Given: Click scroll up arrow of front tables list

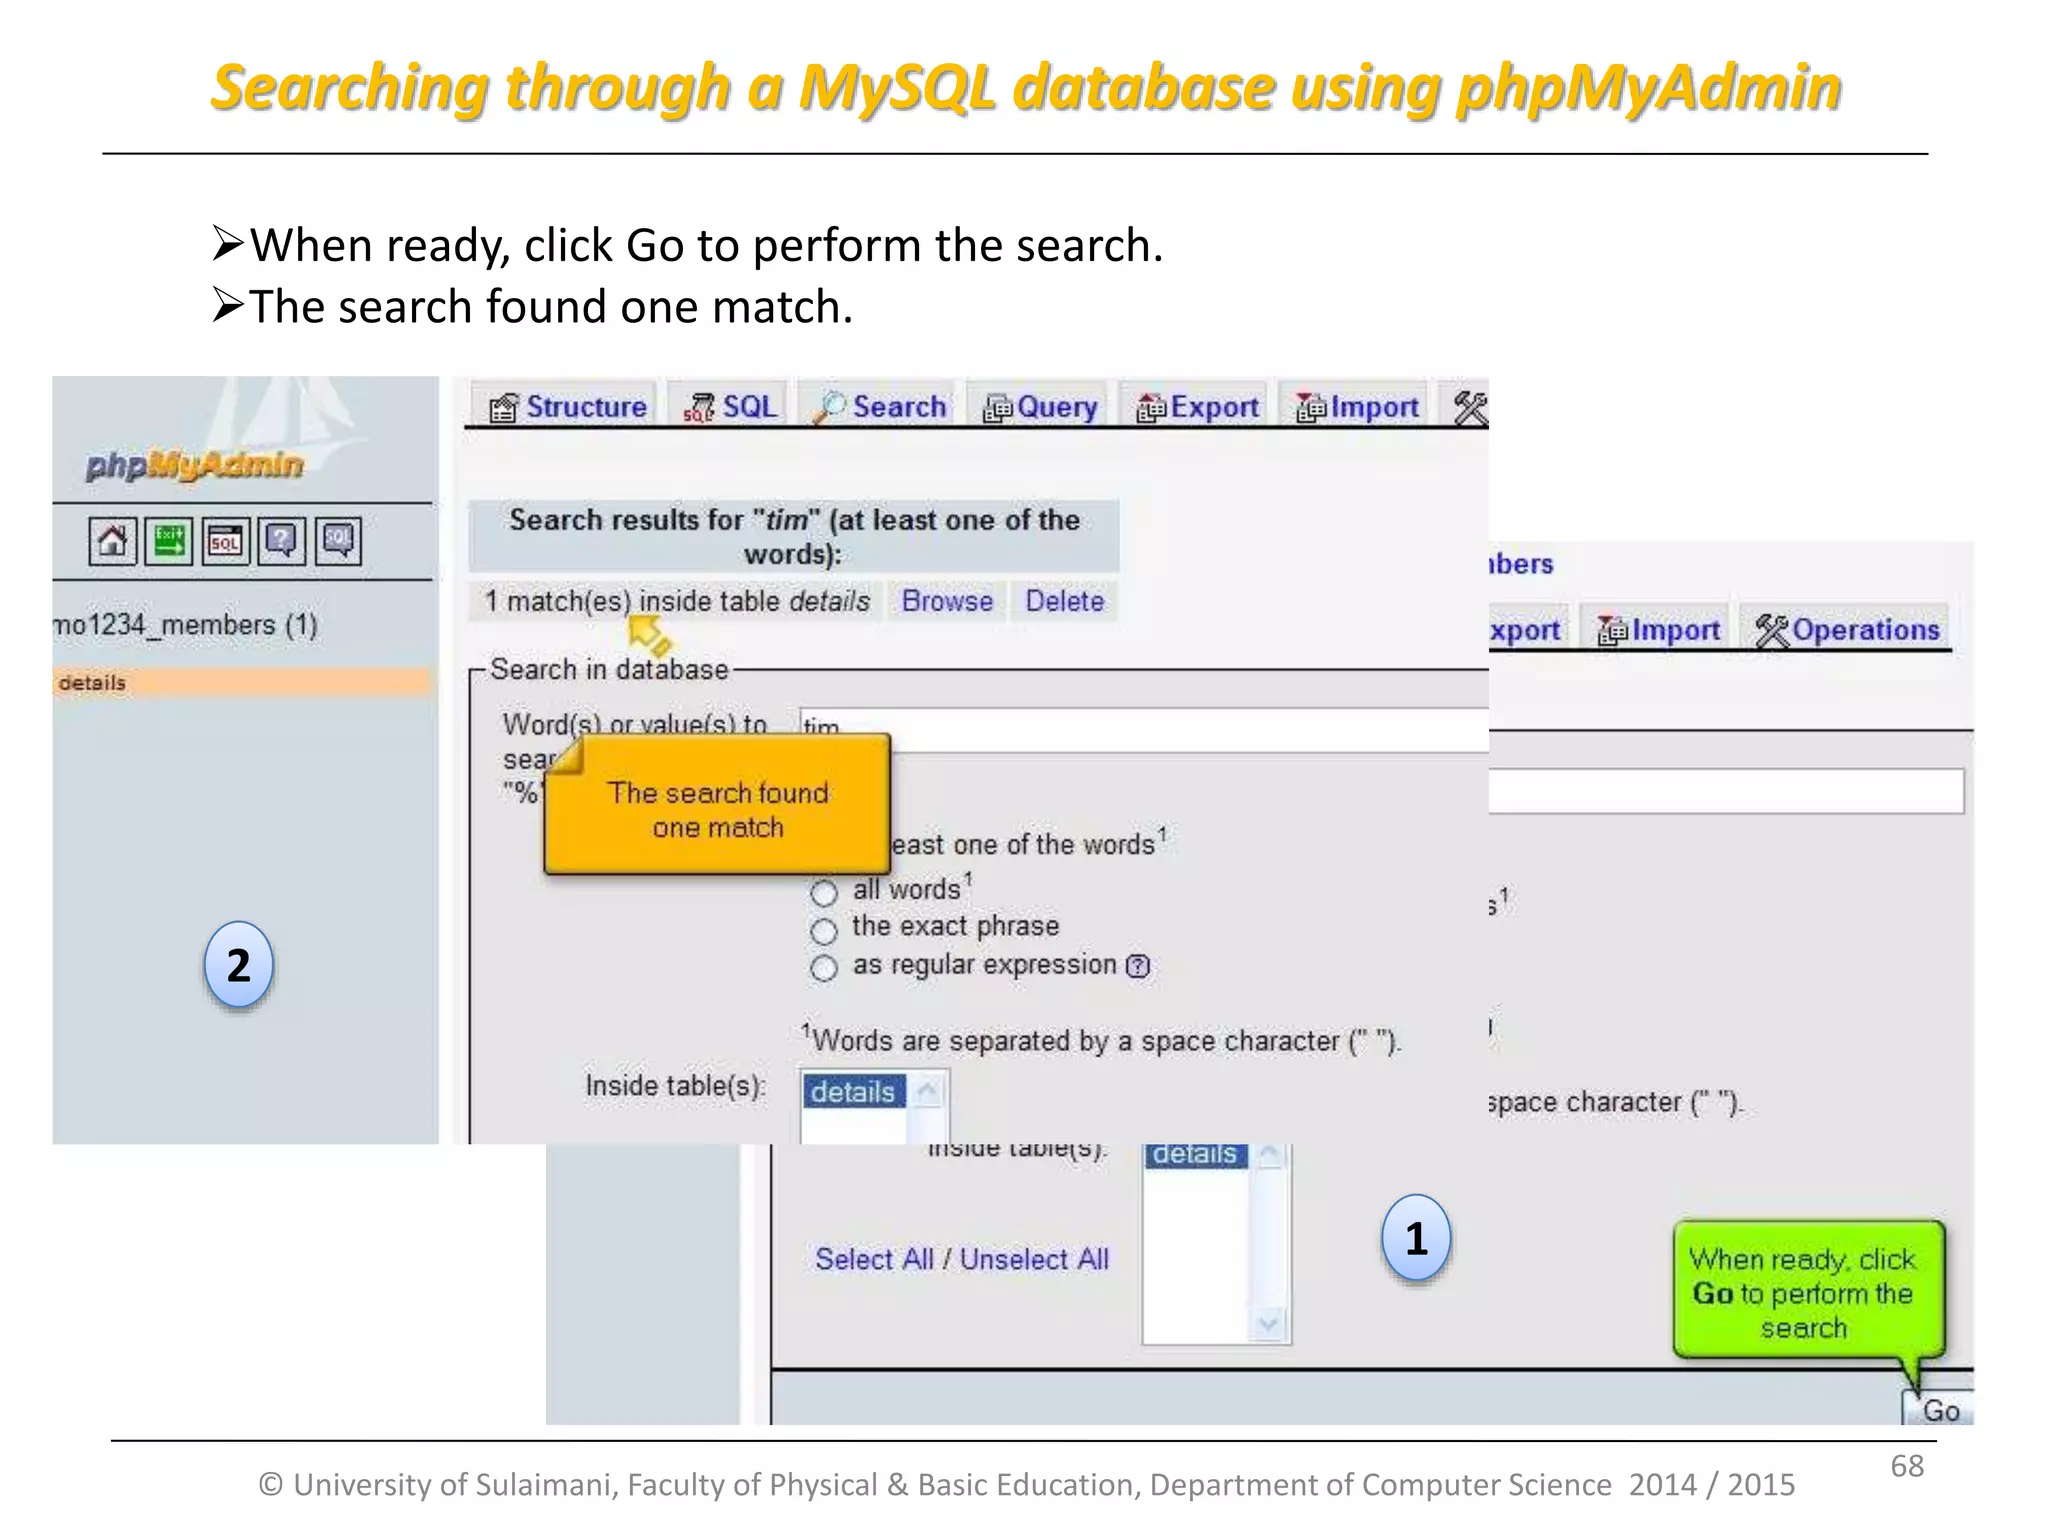Looking at the screenshot, I should point(928,1090).
